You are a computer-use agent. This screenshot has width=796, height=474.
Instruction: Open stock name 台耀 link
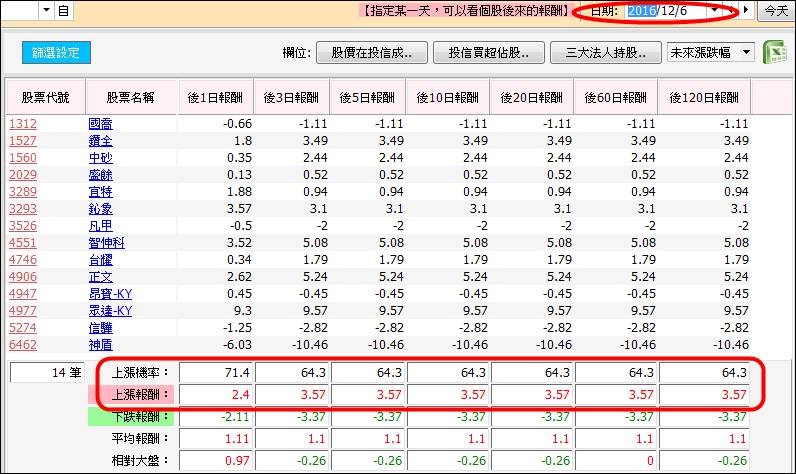[x=101, y=260]
